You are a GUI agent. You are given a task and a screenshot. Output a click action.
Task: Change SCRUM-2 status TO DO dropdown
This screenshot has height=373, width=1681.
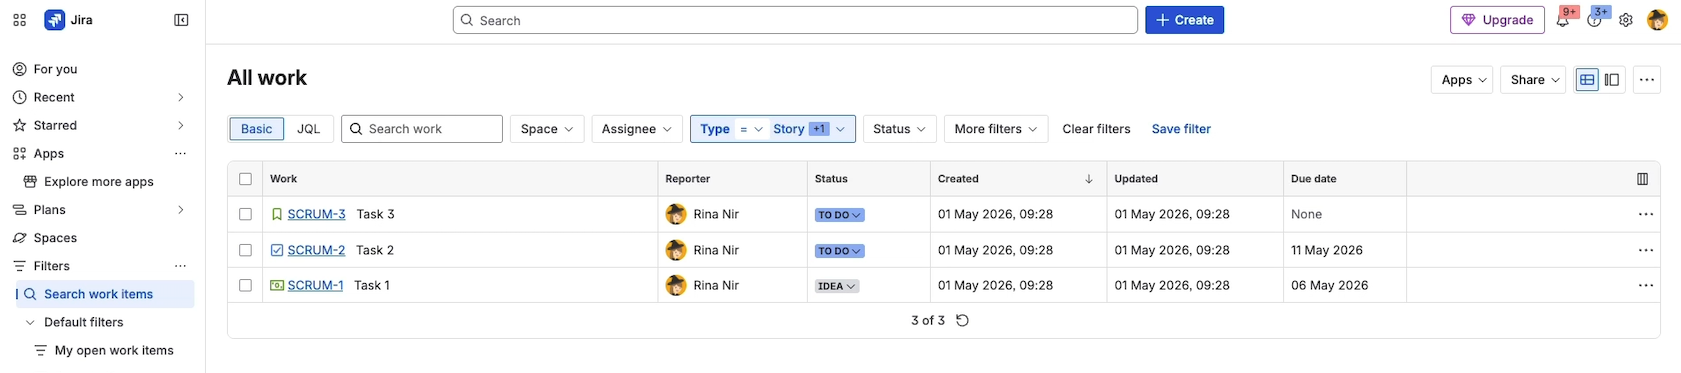point(839,251)
